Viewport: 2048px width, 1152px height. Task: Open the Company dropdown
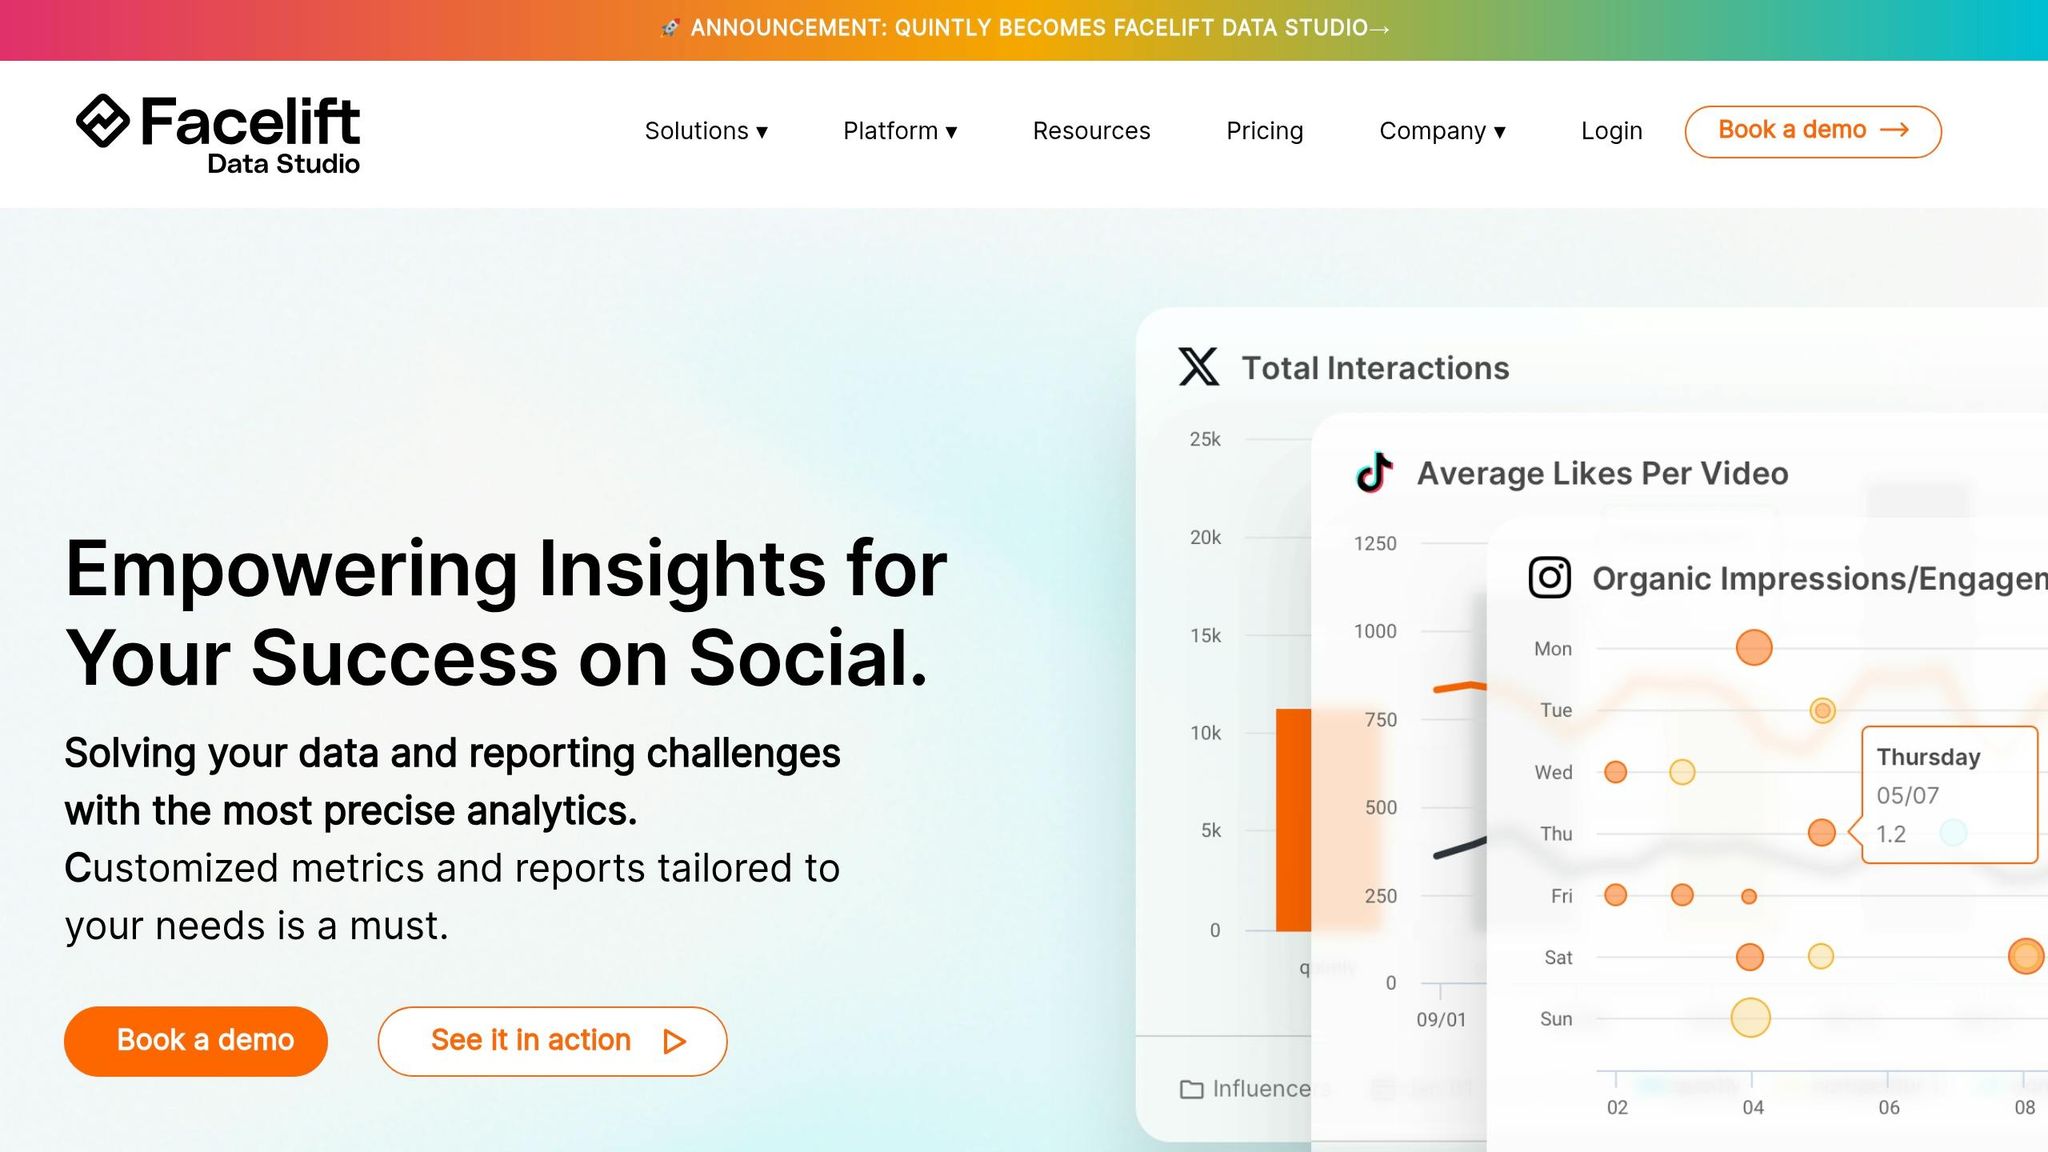[x=1441, y=131]
